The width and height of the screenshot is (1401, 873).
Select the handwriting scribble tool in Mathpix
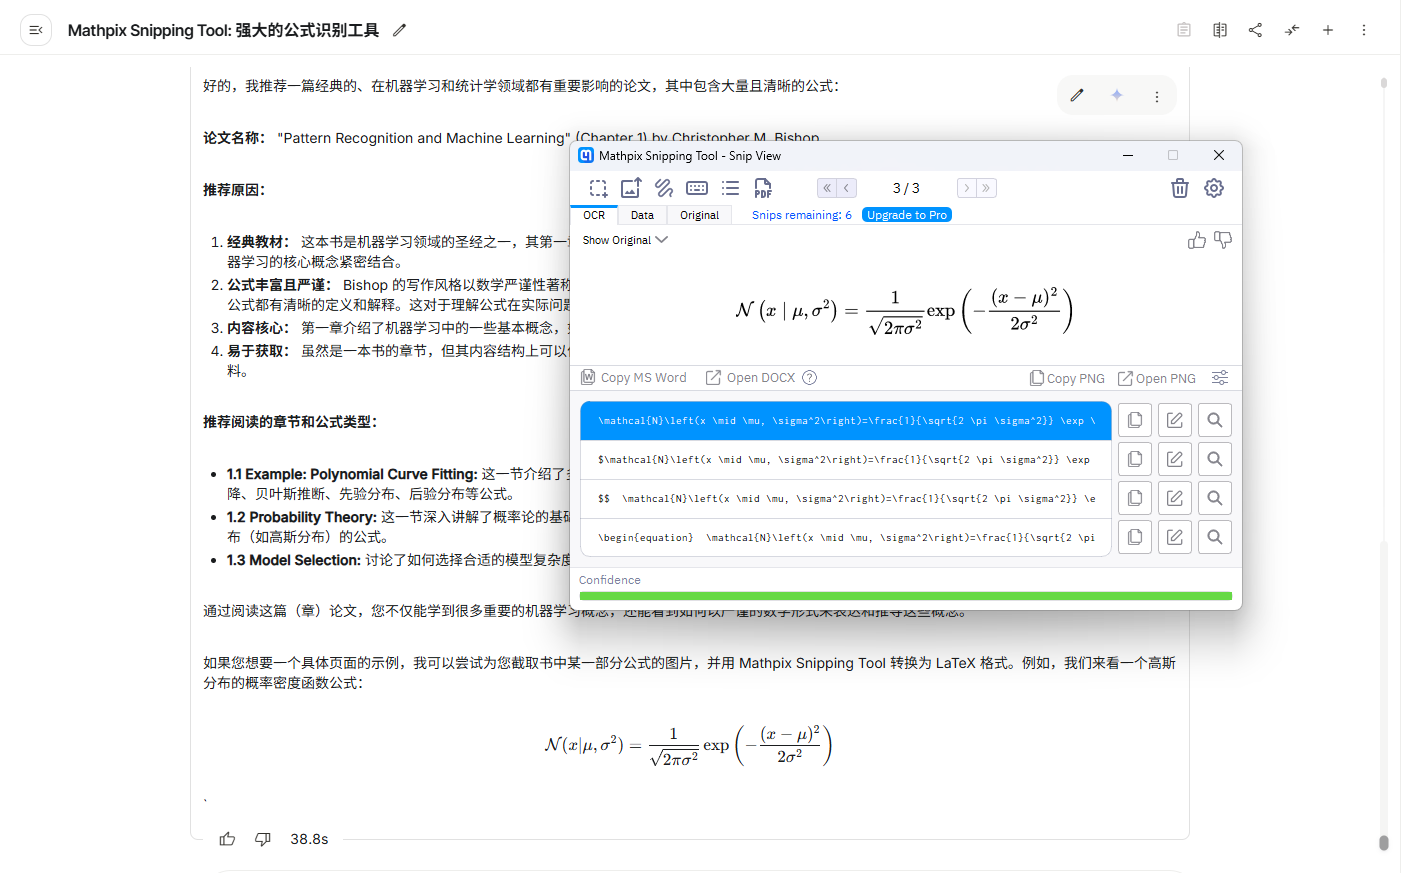(x=664, y=188)
